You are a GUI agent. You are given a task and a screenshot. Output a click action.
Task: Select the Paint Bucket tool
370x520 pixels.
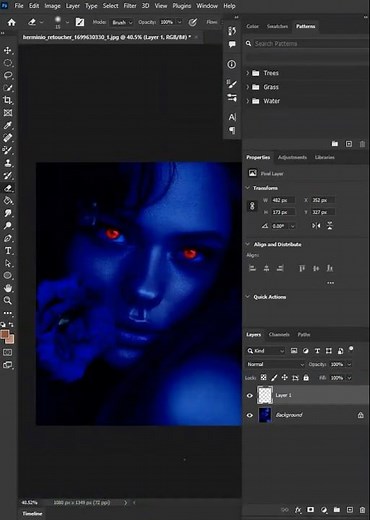pyautogui.click(x=8, y=201)
